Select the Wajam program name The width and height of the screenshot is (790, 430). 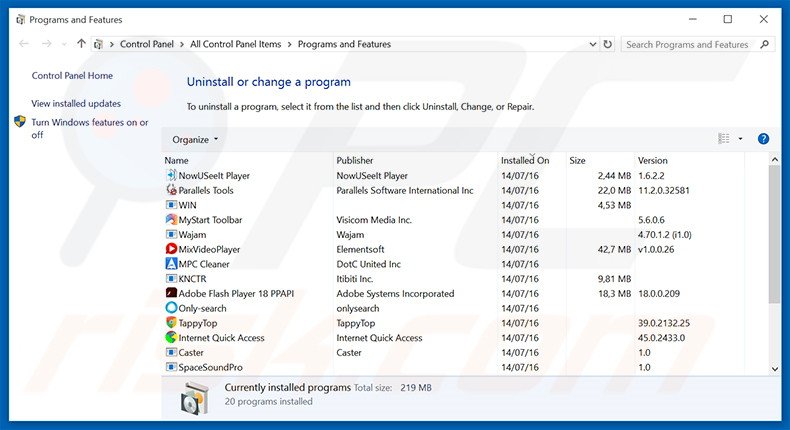pos(192,234)
